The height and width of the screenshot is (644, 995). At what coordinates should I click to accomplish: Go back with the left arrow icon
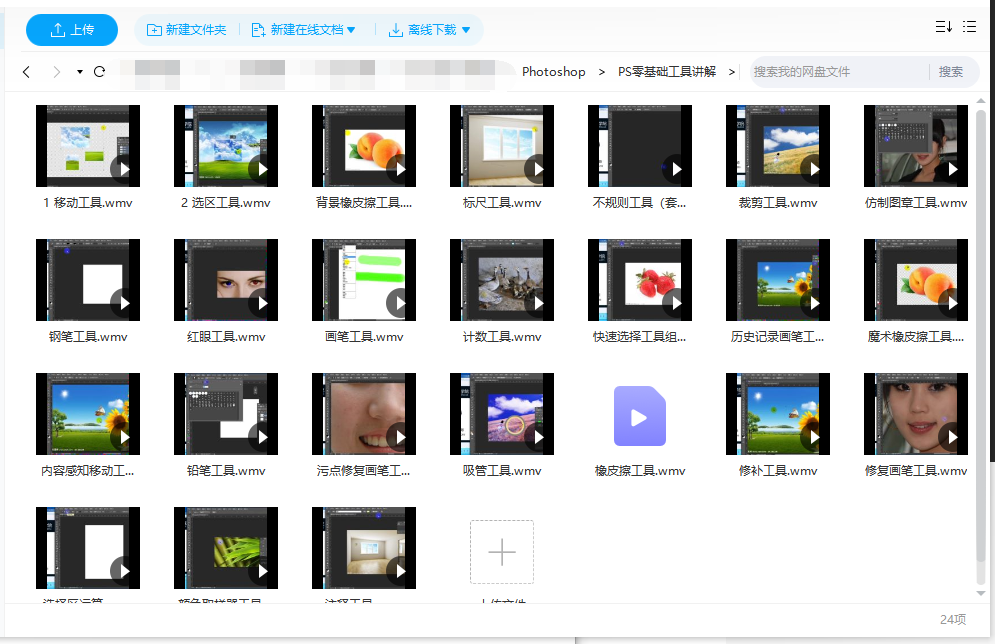[x=26, y=72]
